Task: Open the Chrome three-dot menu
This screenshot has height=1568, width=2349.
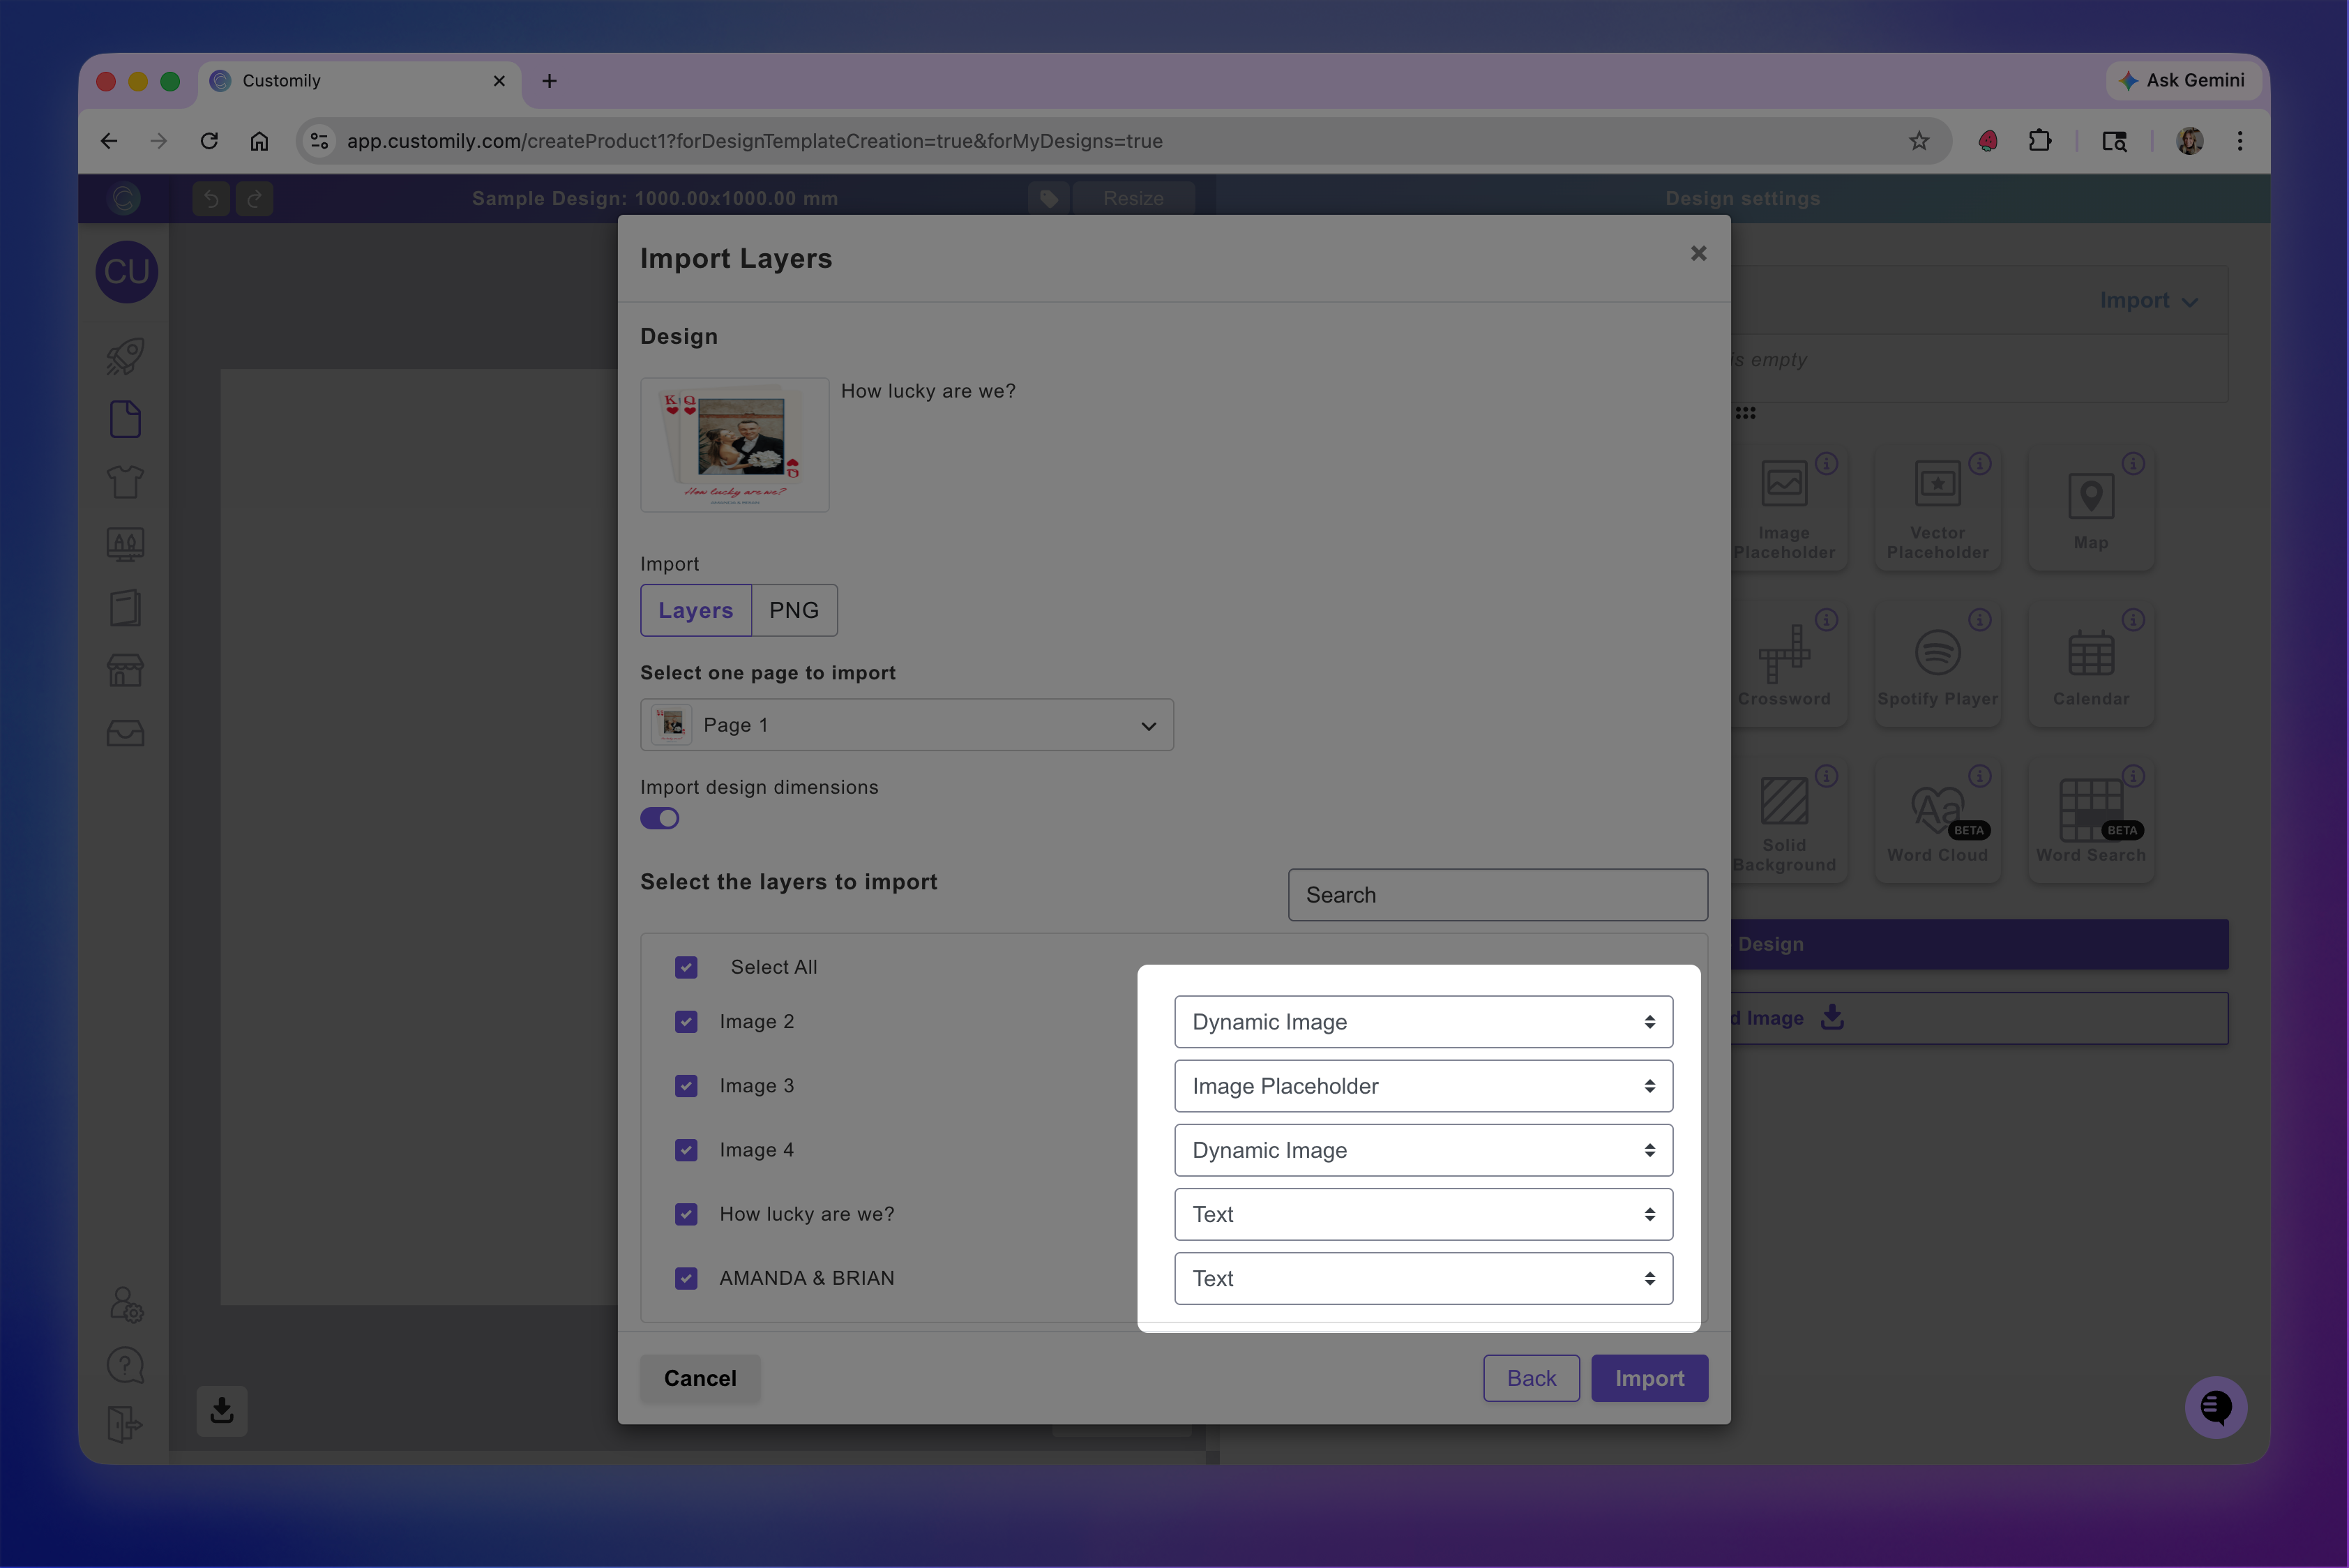Action: pyautogui.click(x=2240, y=141)
